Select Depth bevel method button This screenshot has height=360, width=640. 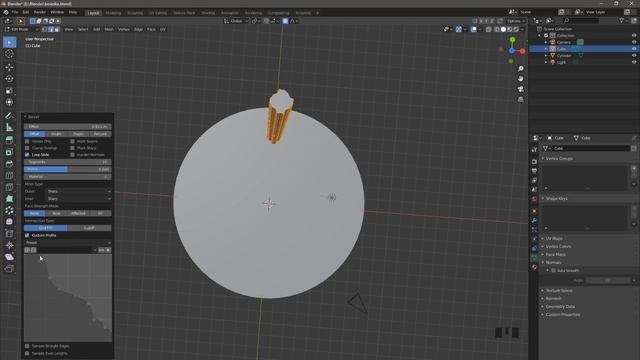(x=78, y=134)
